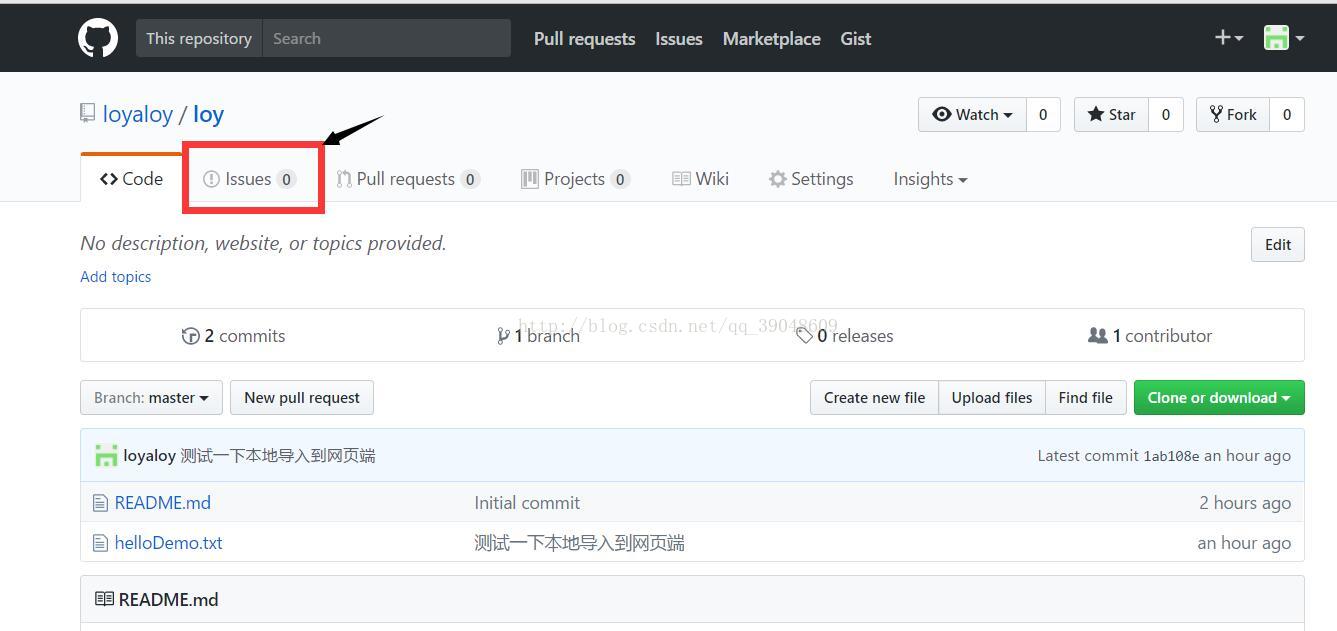Expand the Insights dropdown tab
The image size is (1337, 631).
click(930, 179)
